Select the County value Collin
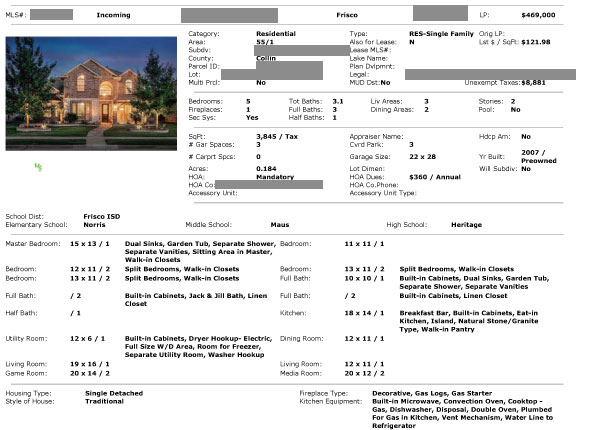600x430 pixels. [x=266, y=58]
